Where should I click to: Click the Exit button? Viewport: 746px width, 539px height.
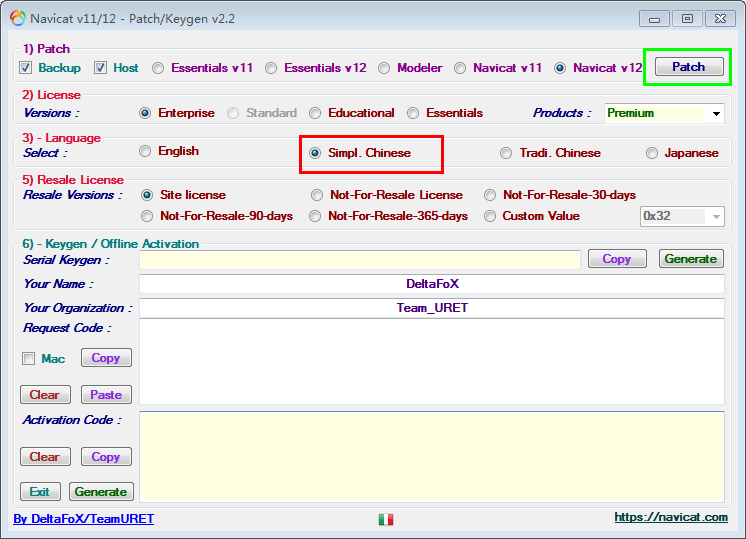tap(40, 491)
